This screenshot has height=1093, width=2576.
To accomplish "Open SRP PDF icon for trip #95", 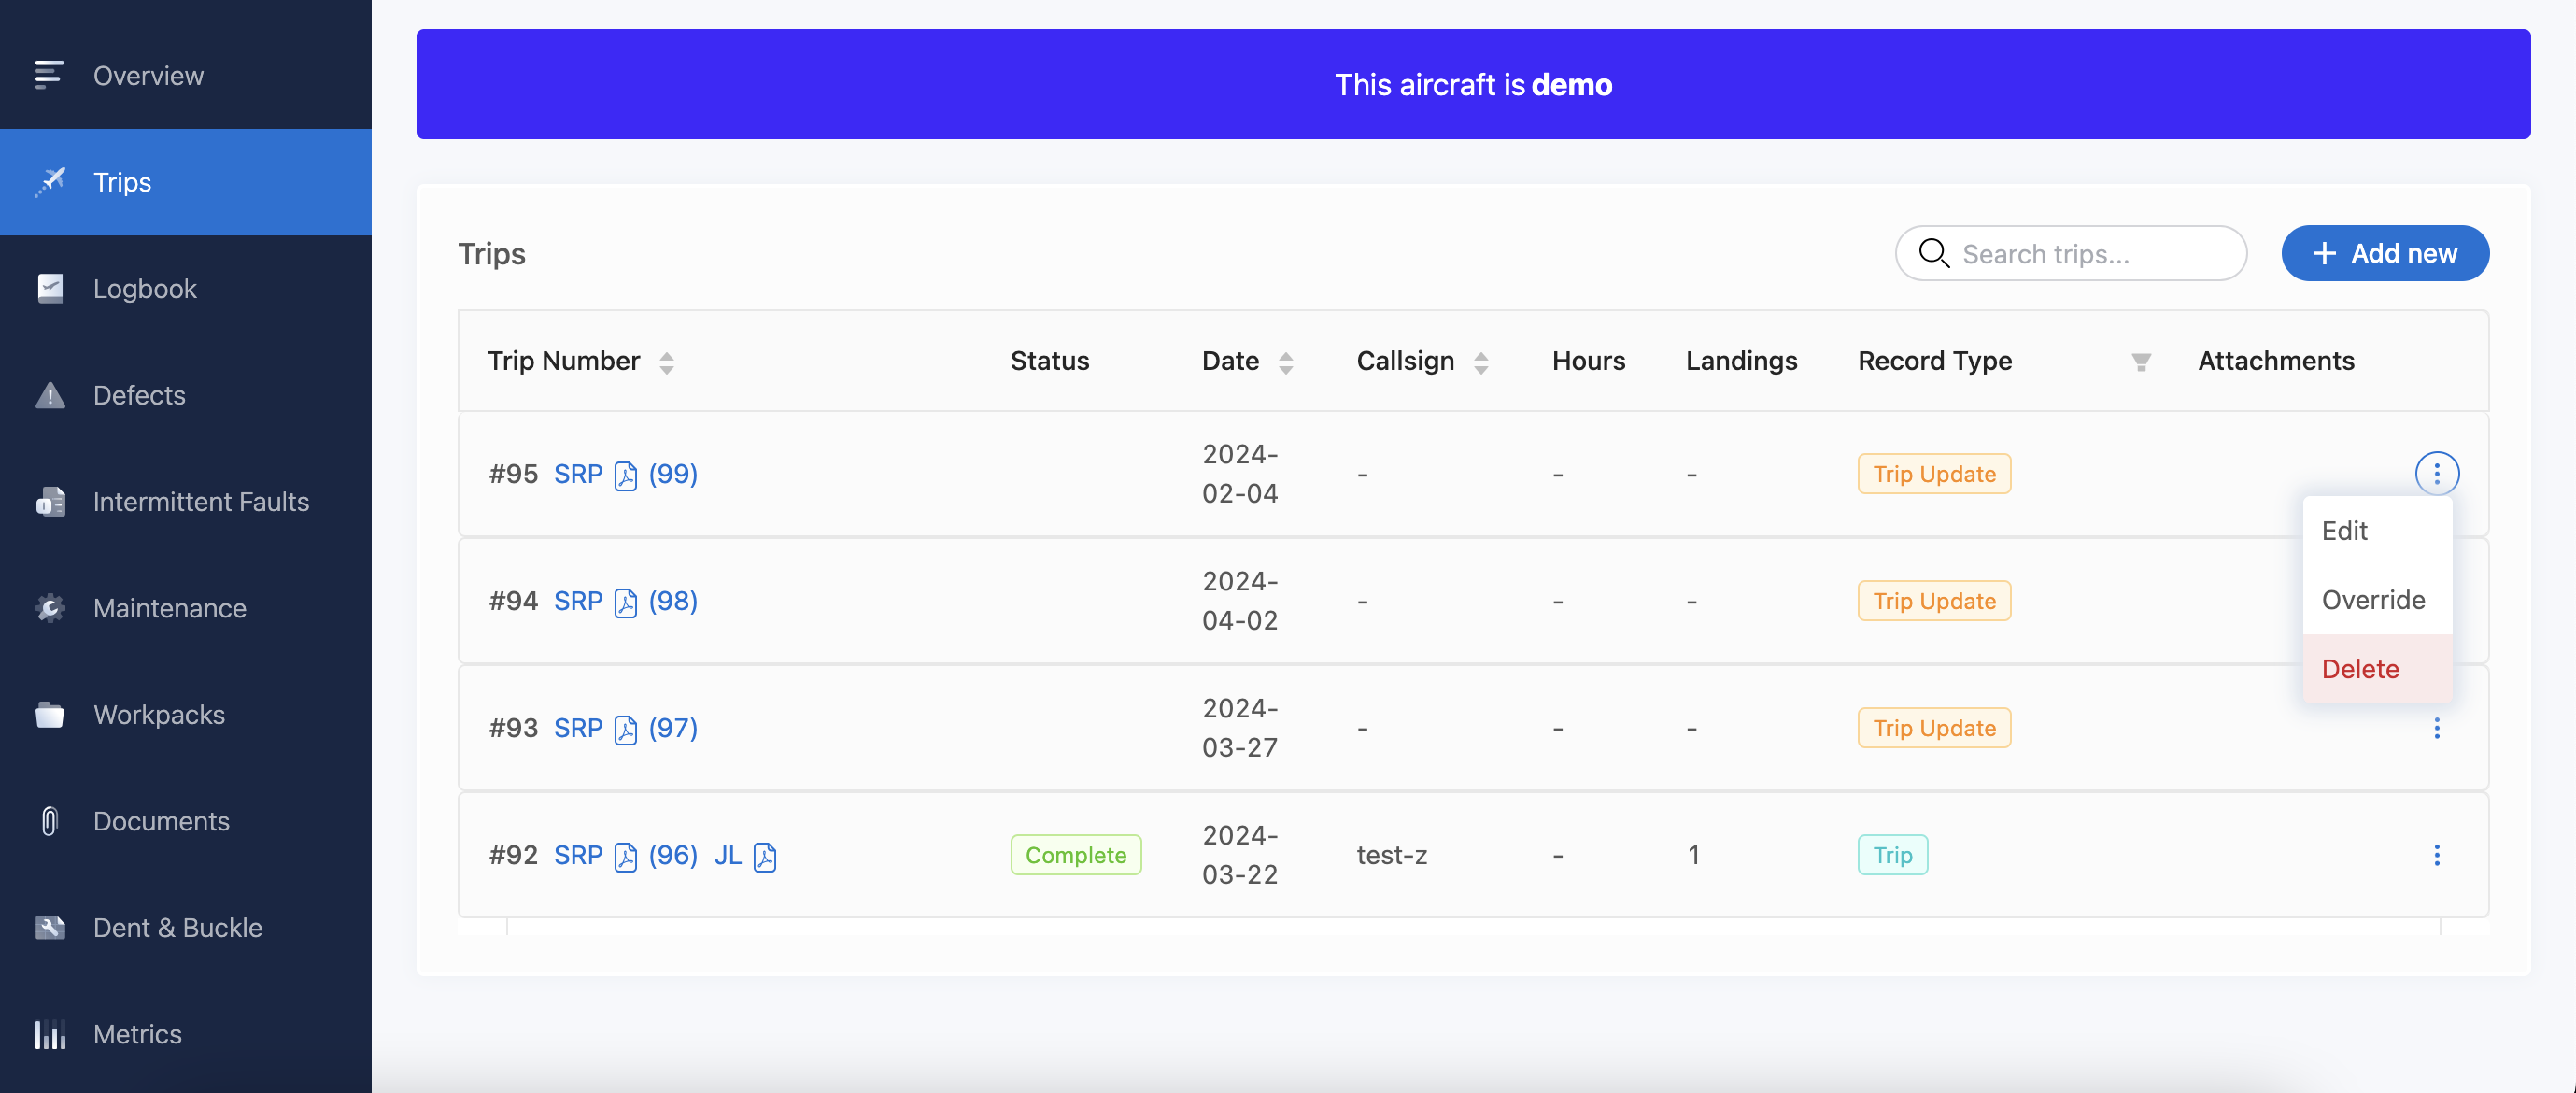I will (x=625, y=475).
